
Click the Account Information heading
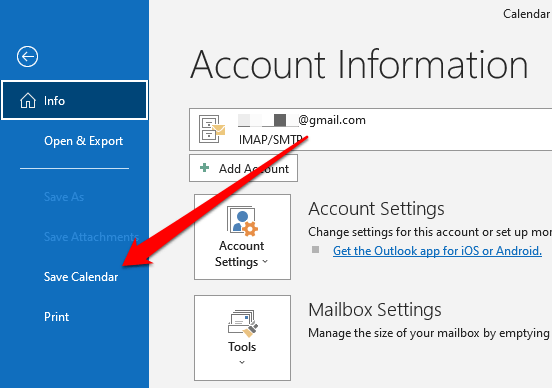(359, 64)
